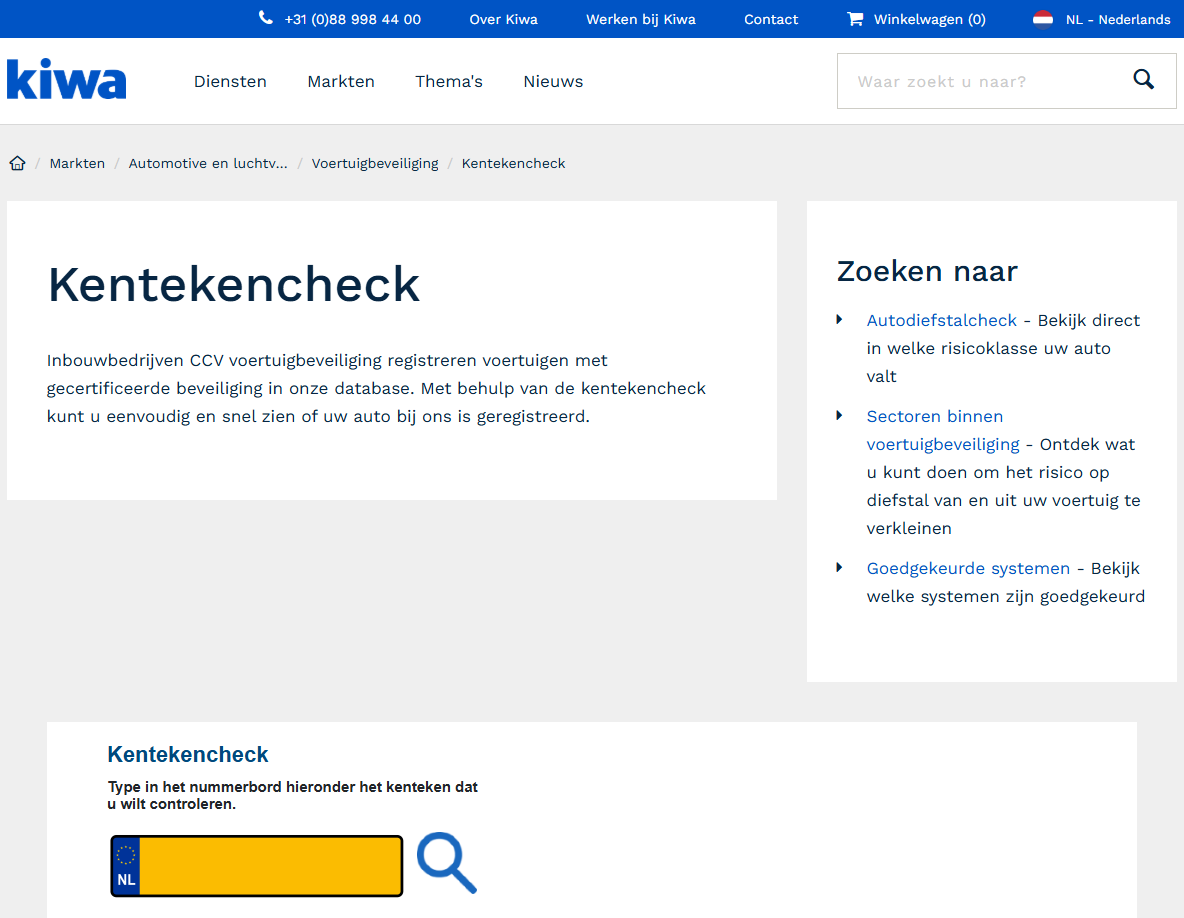Screen dimensions: 1184x918
Task: Click the large Kentekencheck page heading
Action: [233, 285]
